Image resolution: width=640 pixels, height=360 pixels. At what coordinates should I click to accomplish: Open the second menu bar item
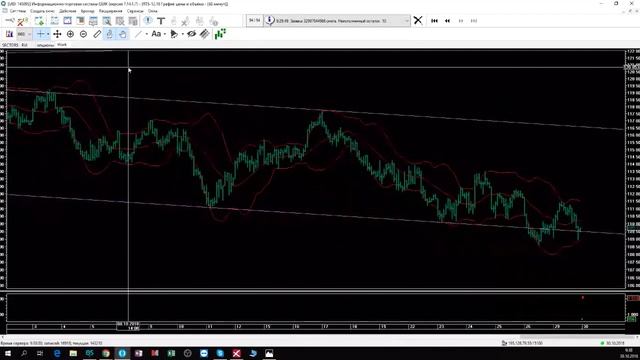42,11
